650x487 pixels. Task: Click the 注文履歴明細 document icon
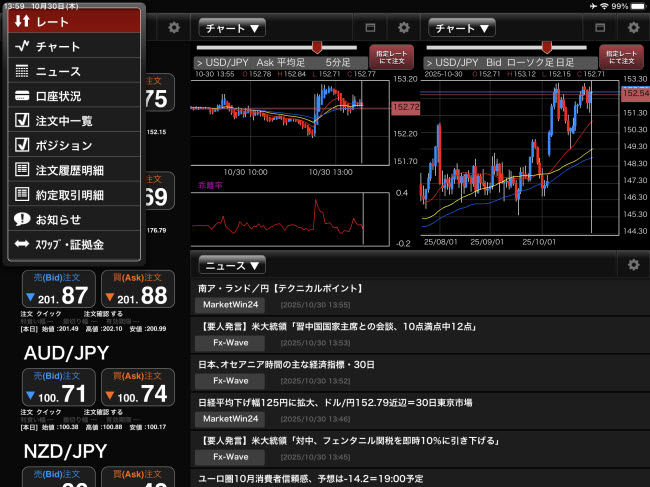pos(22,170)
